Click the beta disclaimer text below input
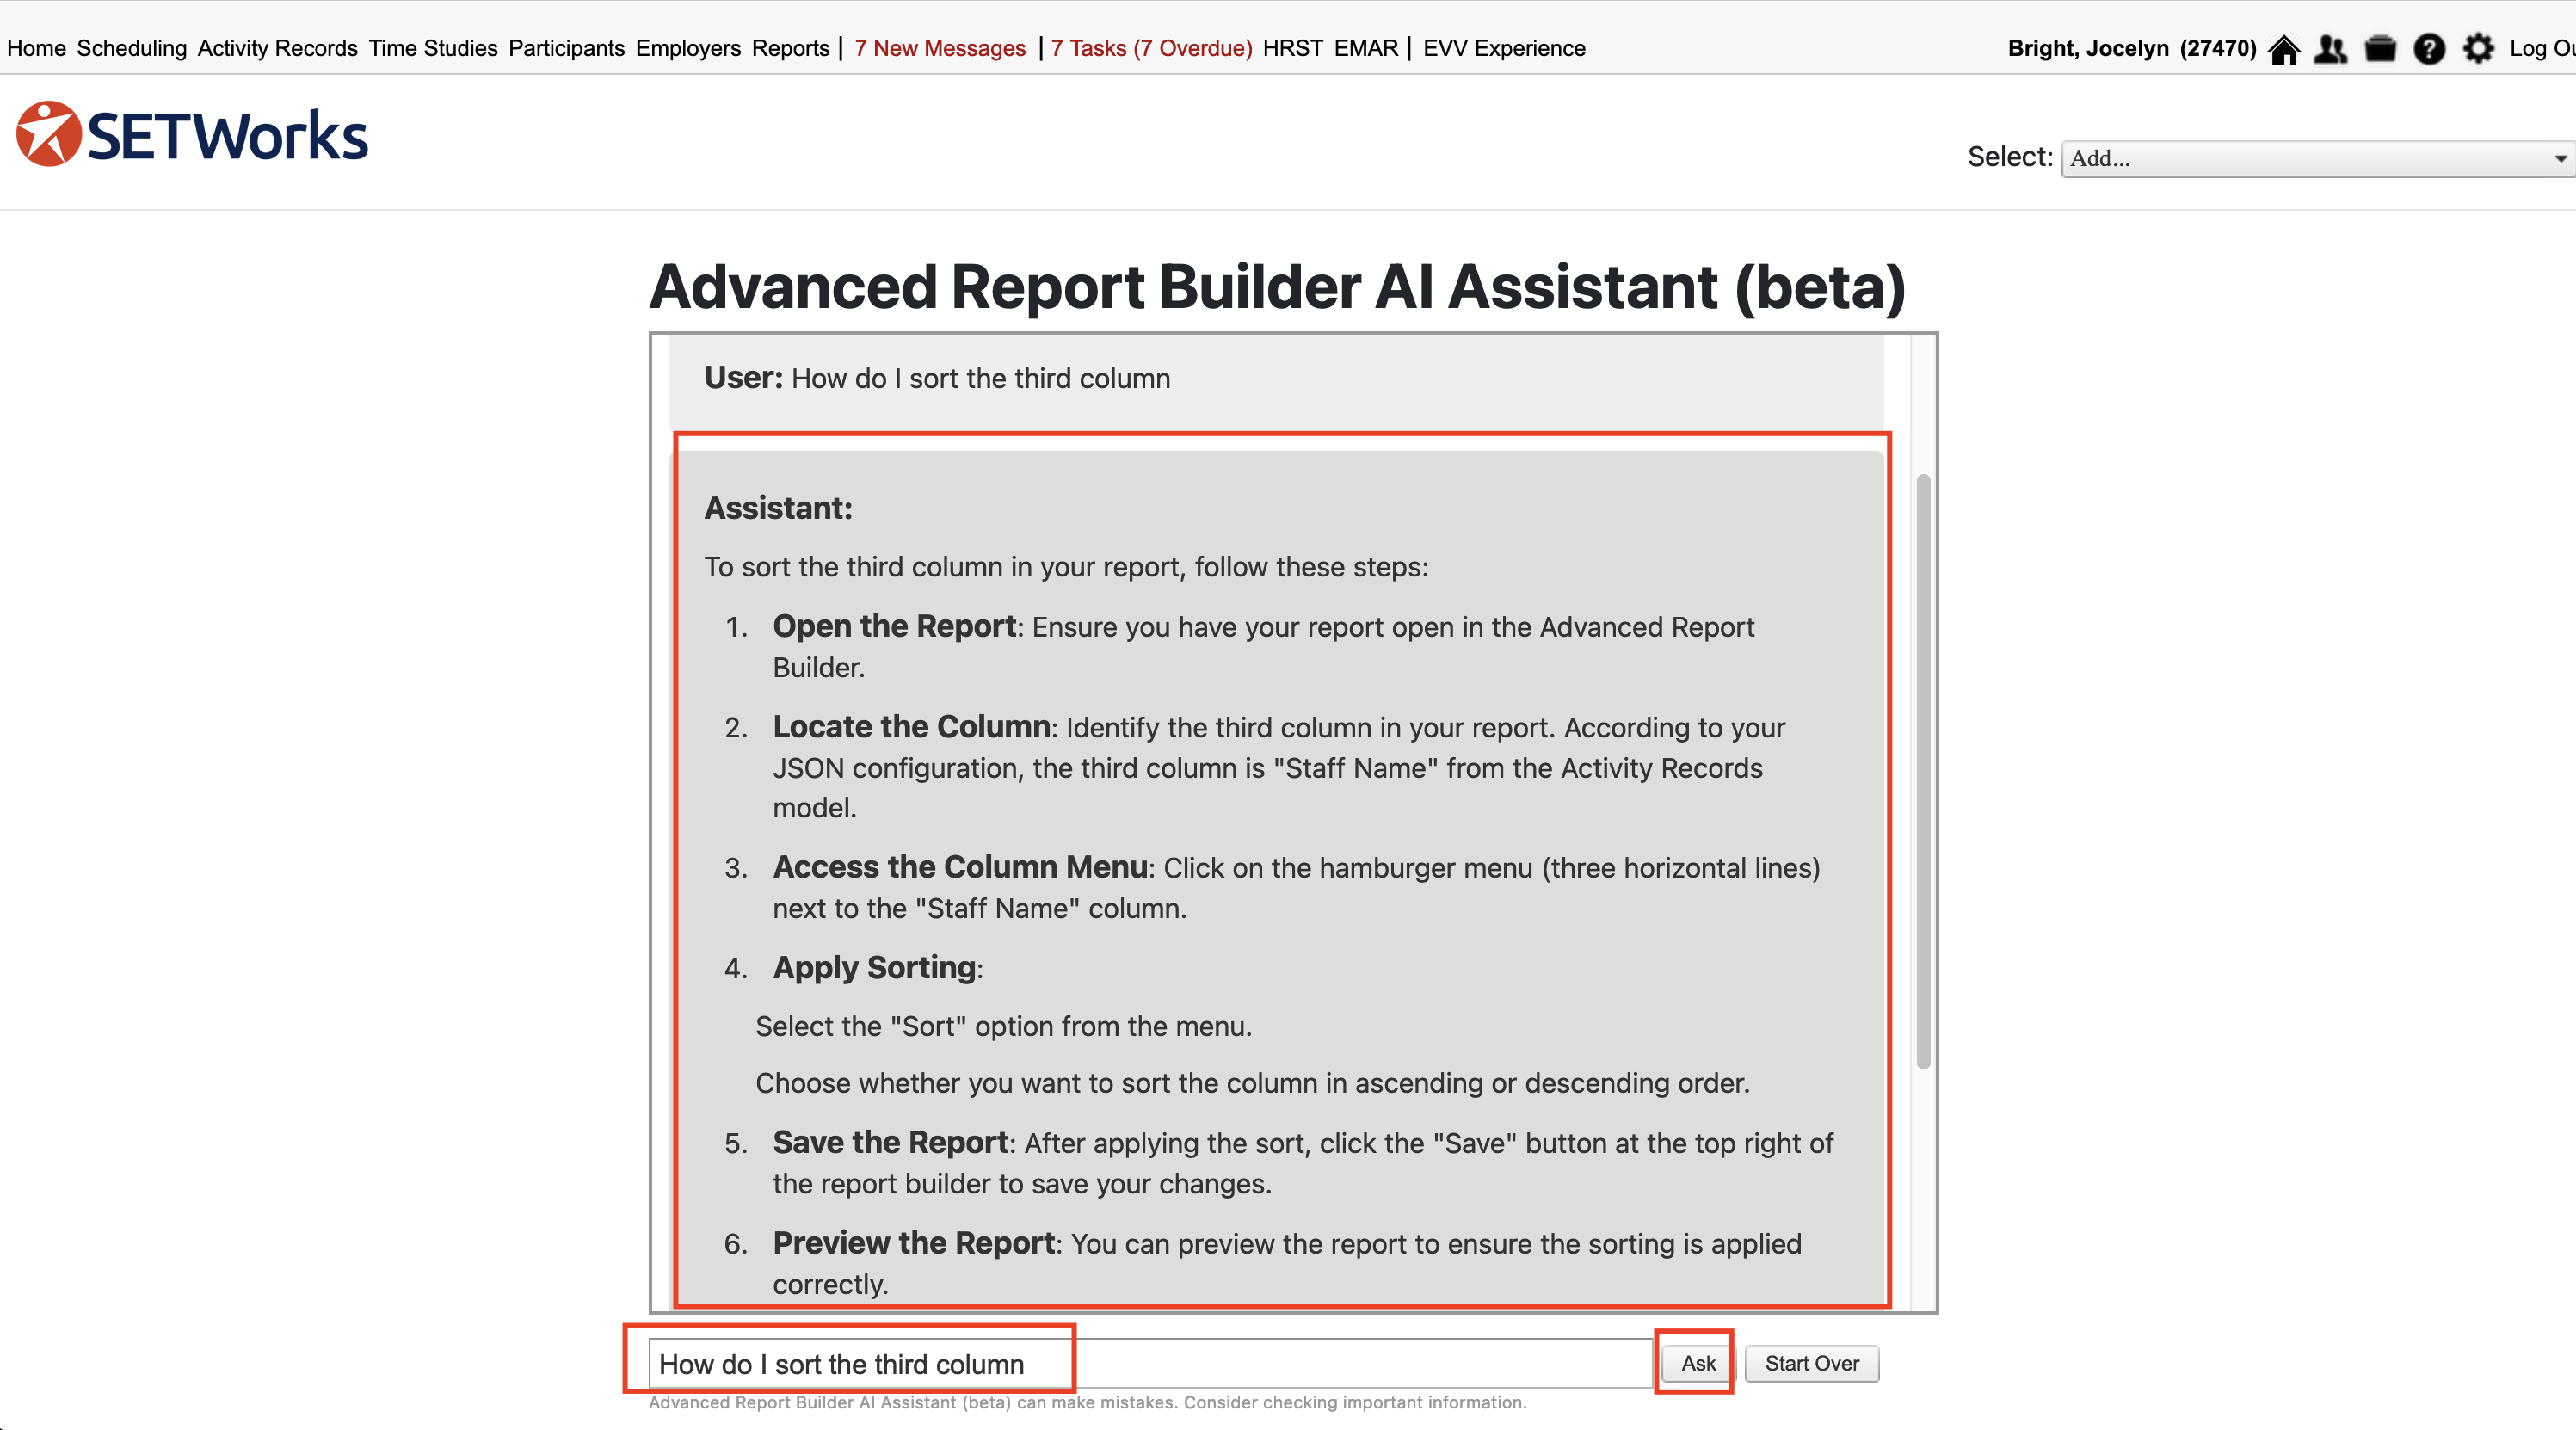The image size is (2576, 1430). pyautogui.click(x=1087, y=1402)
